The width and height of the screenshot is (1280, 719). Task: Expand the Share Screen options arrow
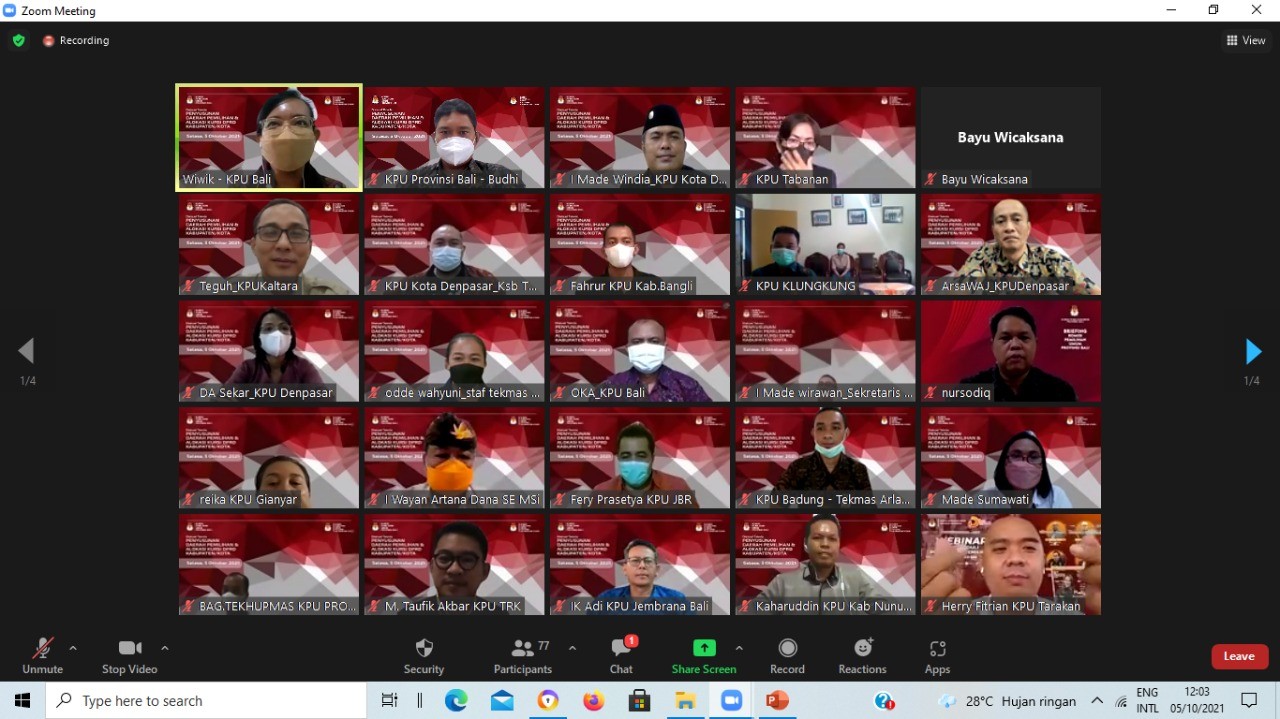coord(739,648)
